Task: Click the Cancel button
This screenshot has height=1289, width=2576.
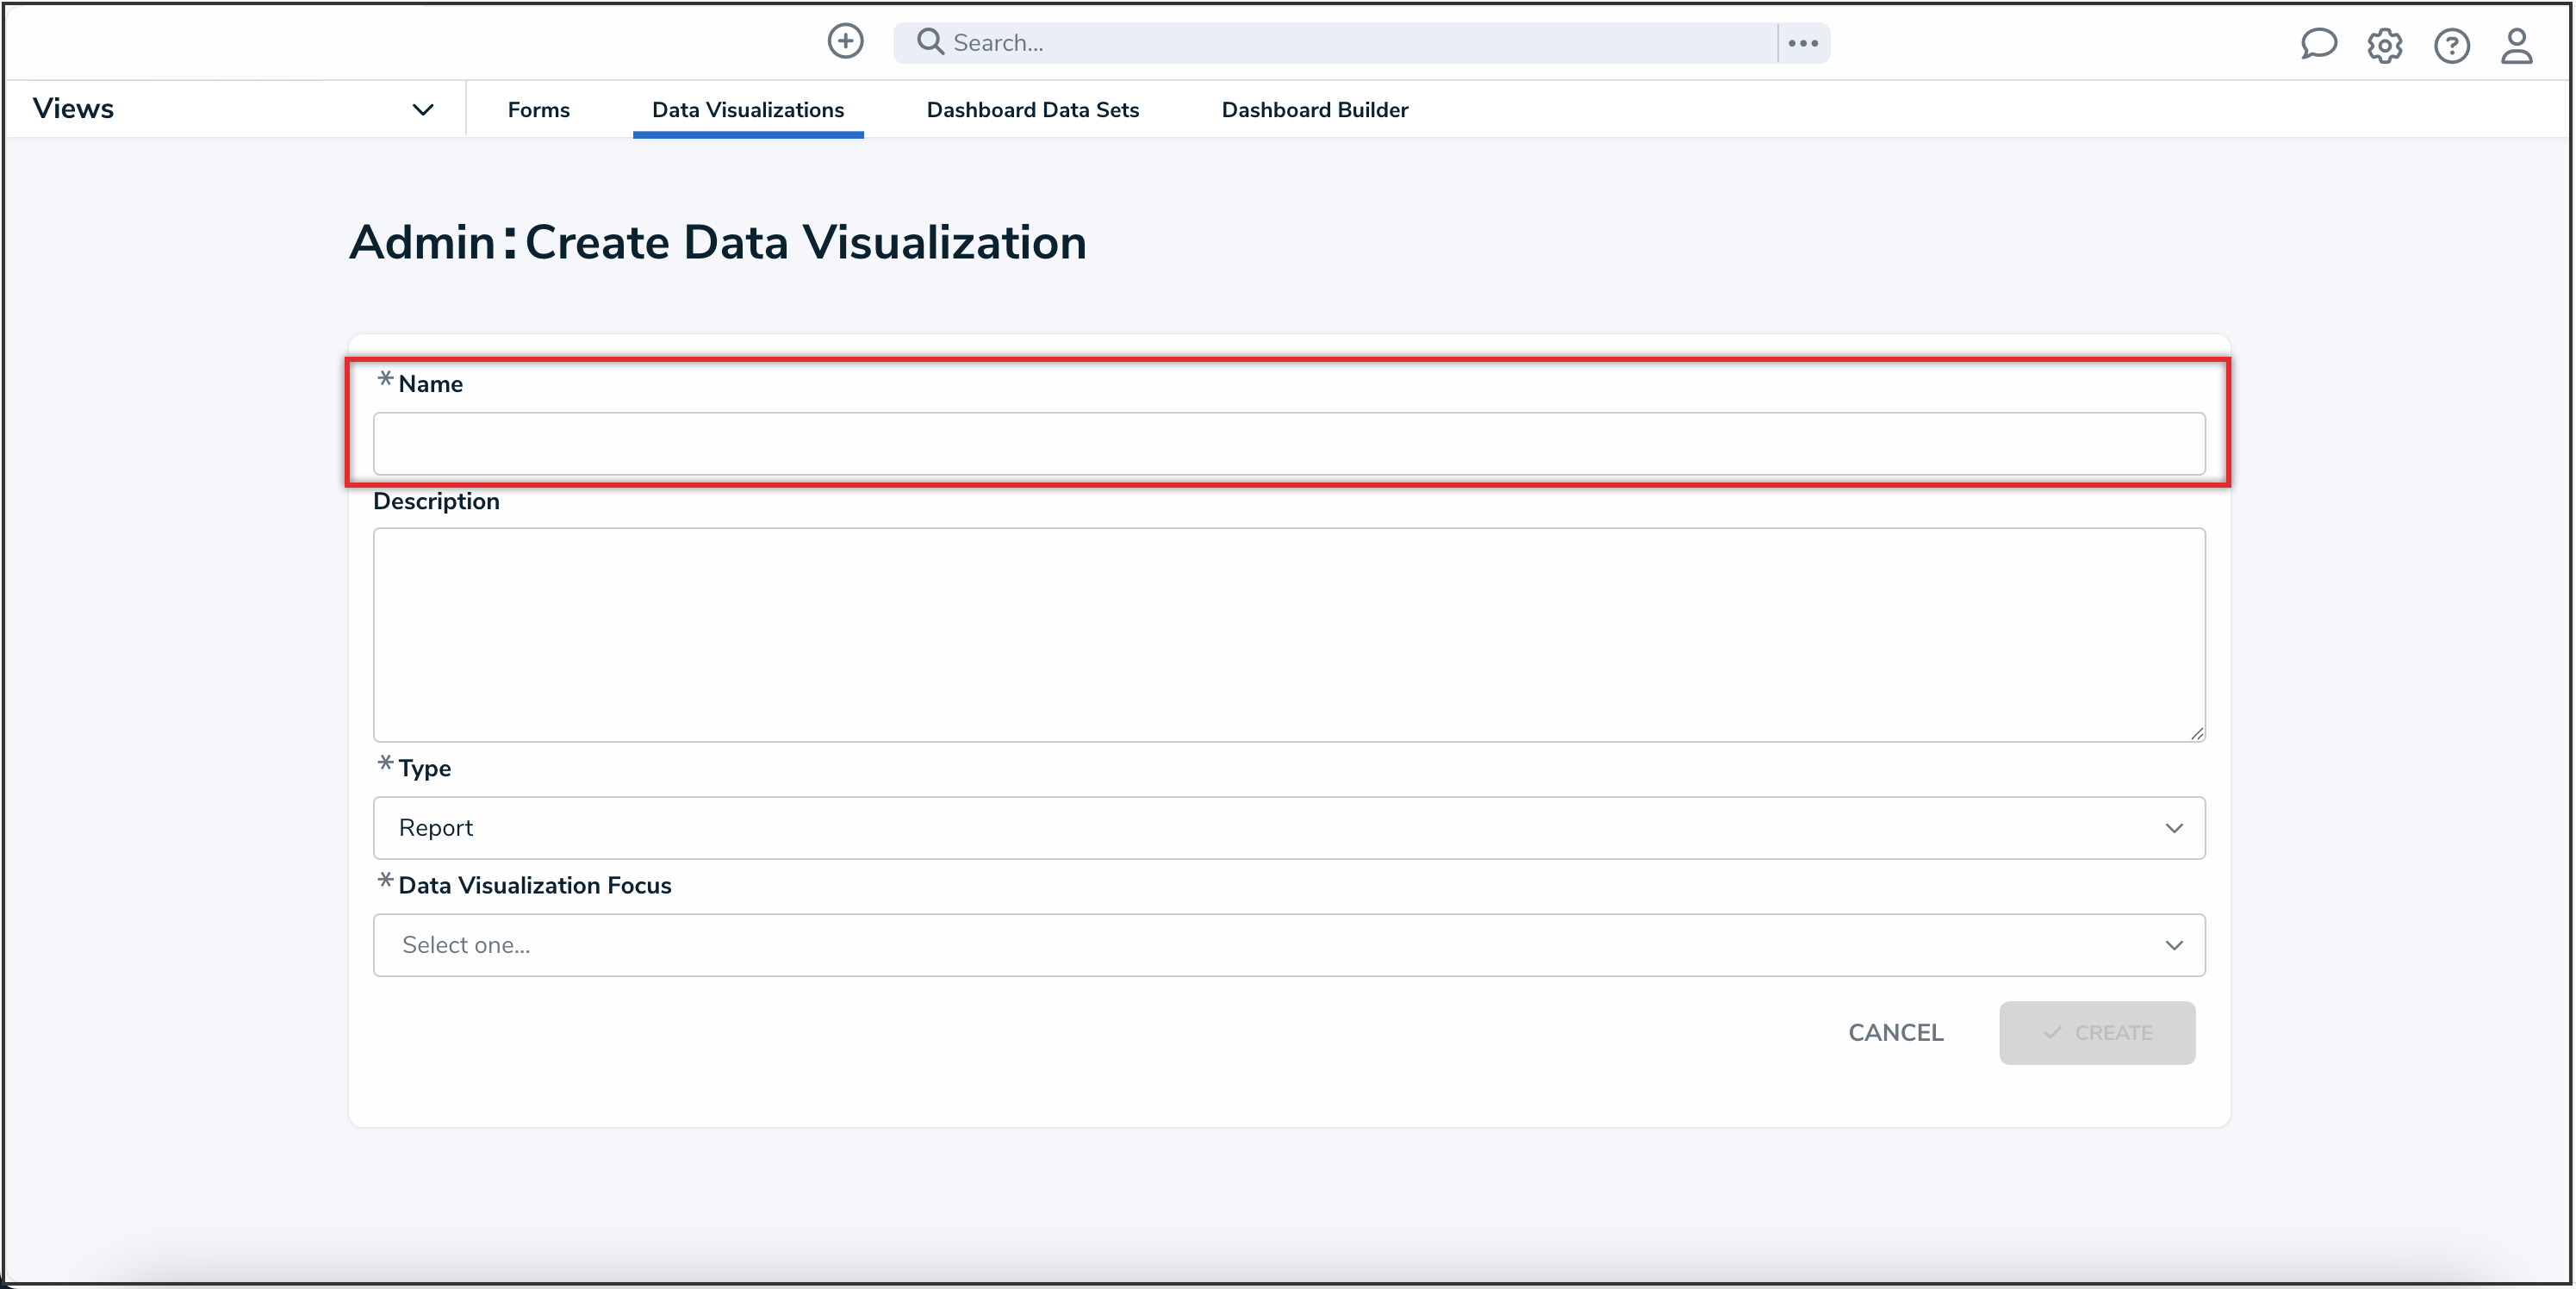Action: (x=1895, y=1032)
